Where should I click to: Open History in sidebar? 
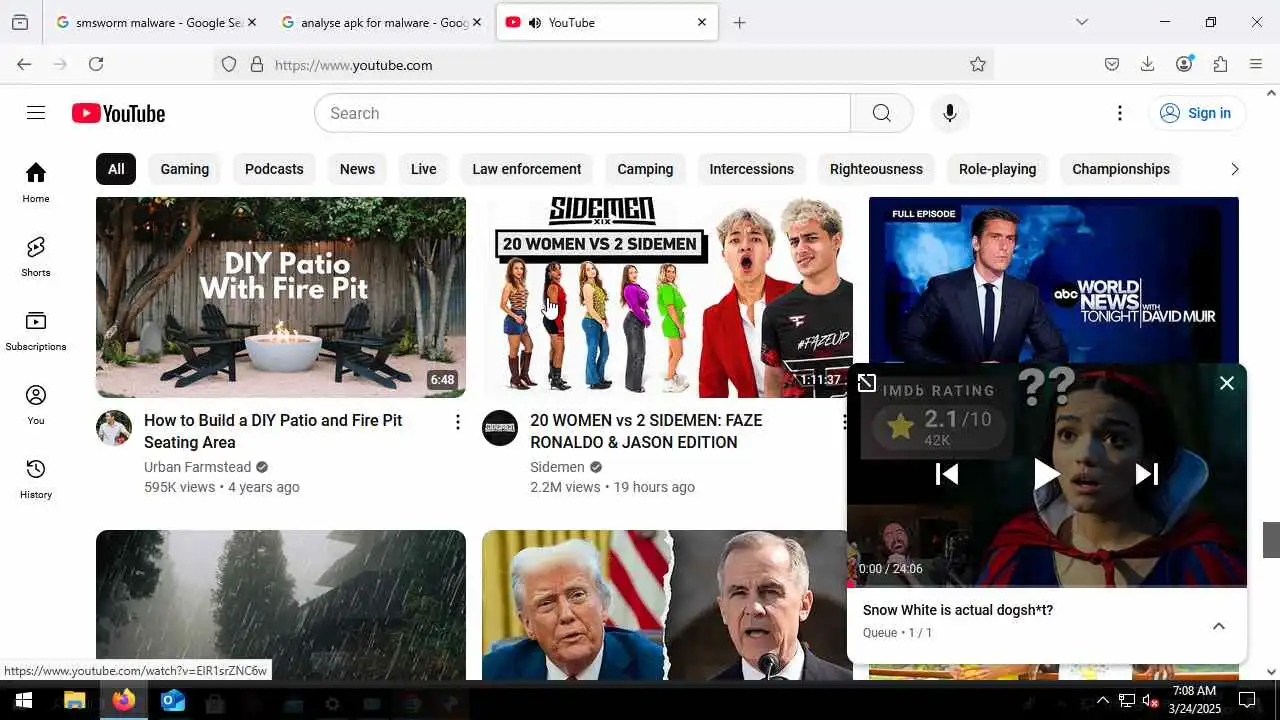coord(36,478)
